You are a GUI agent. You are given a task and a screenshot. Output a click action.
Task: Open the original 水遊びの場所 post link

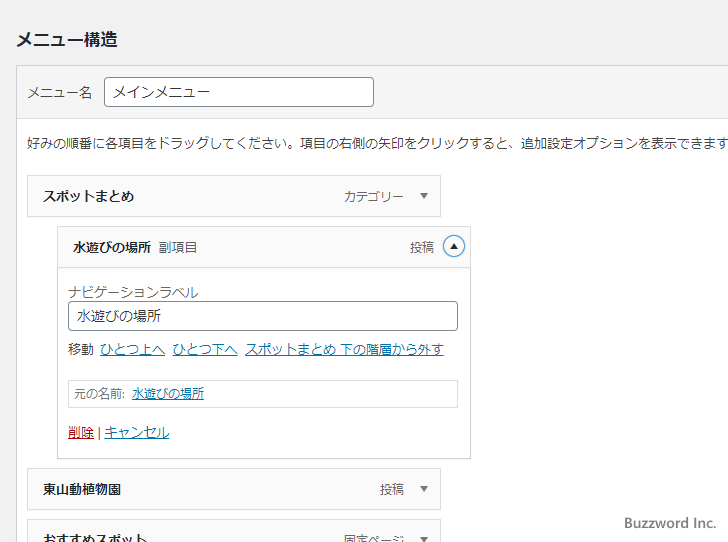(x=168, y=394)
